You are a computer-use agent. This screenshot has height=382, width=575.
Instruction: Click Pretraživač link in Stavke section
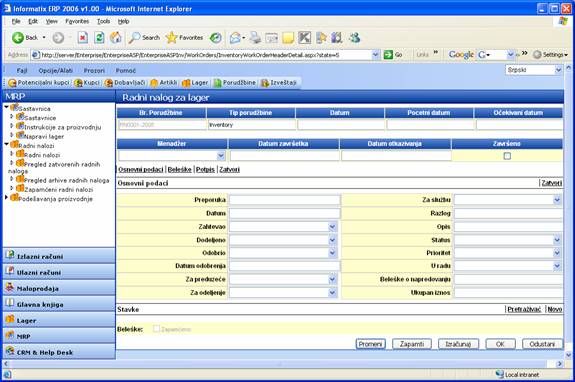[524, 309]
